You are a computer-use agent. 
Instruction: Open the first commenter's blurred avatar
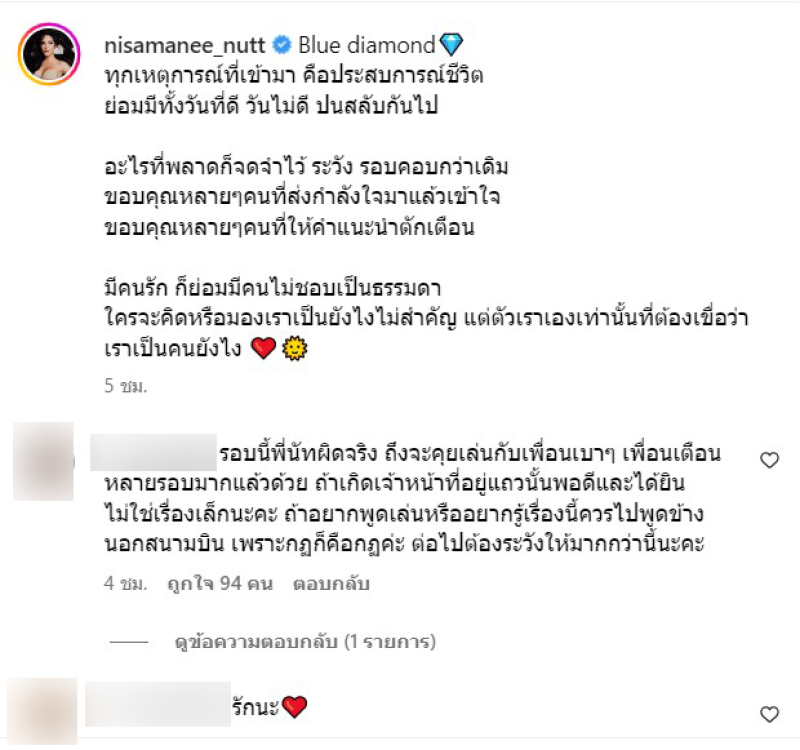point(43,461)
